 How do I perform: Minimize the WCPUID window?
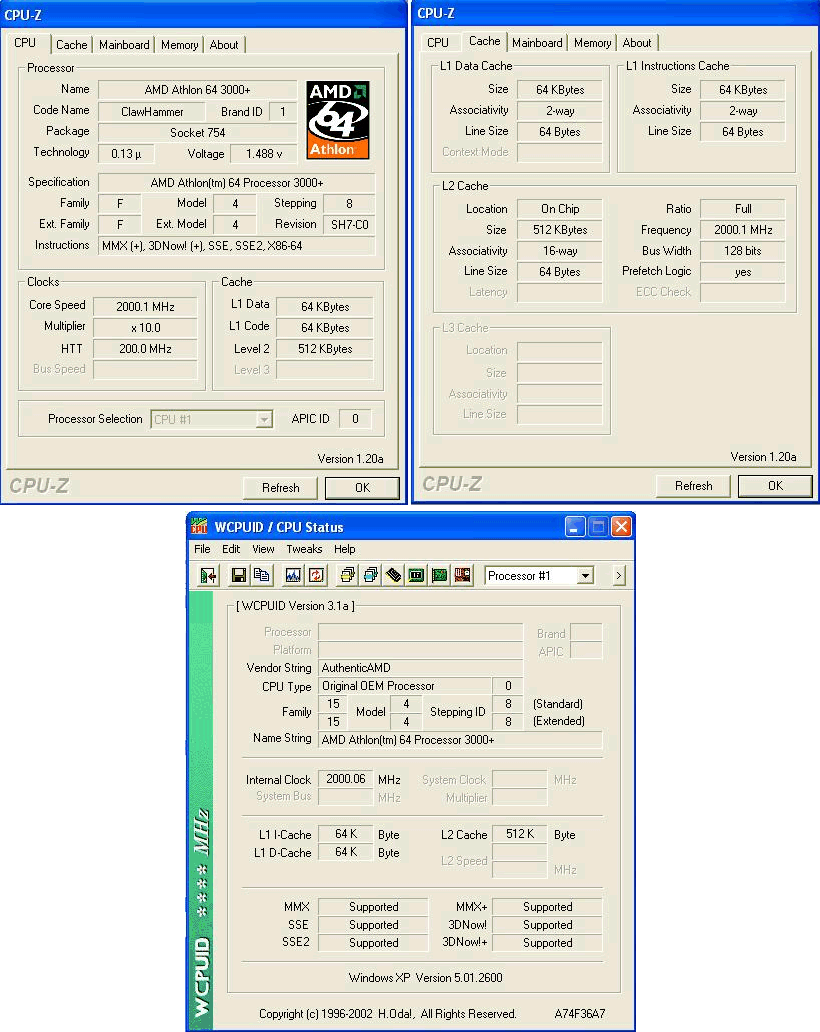(575, 527)
